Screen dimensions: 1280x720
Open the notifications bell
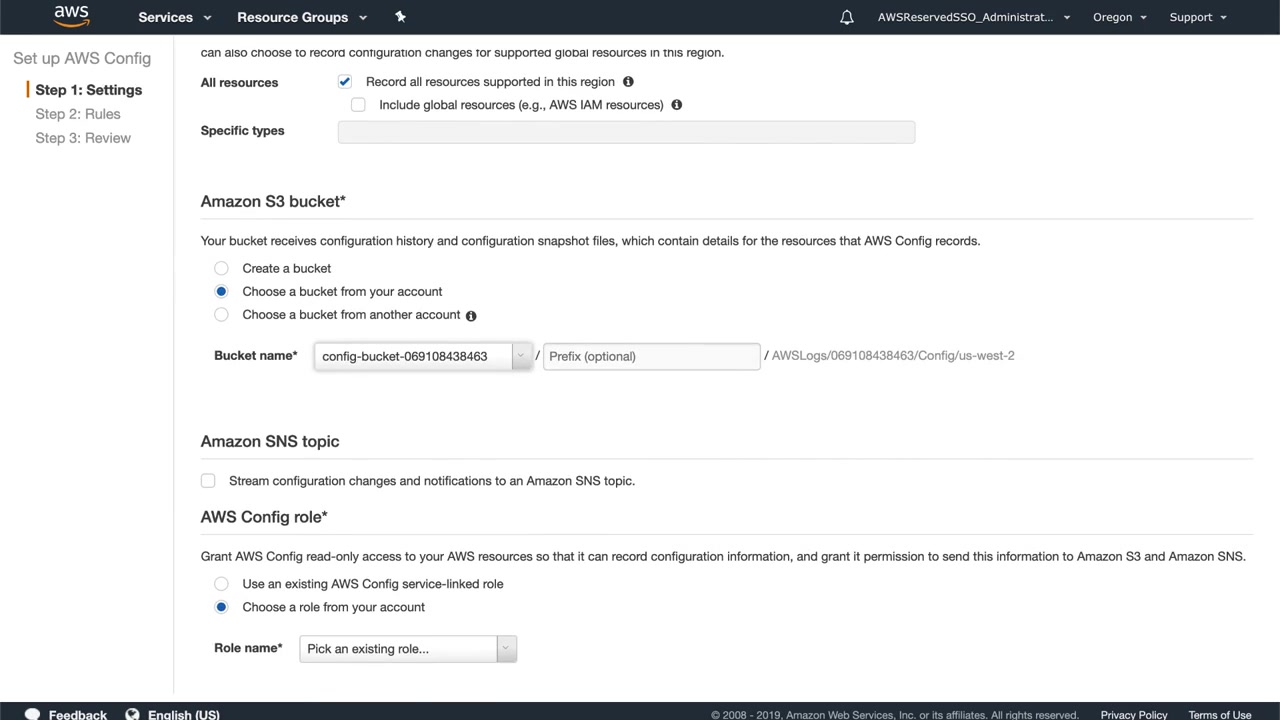[x=847, y=17]
